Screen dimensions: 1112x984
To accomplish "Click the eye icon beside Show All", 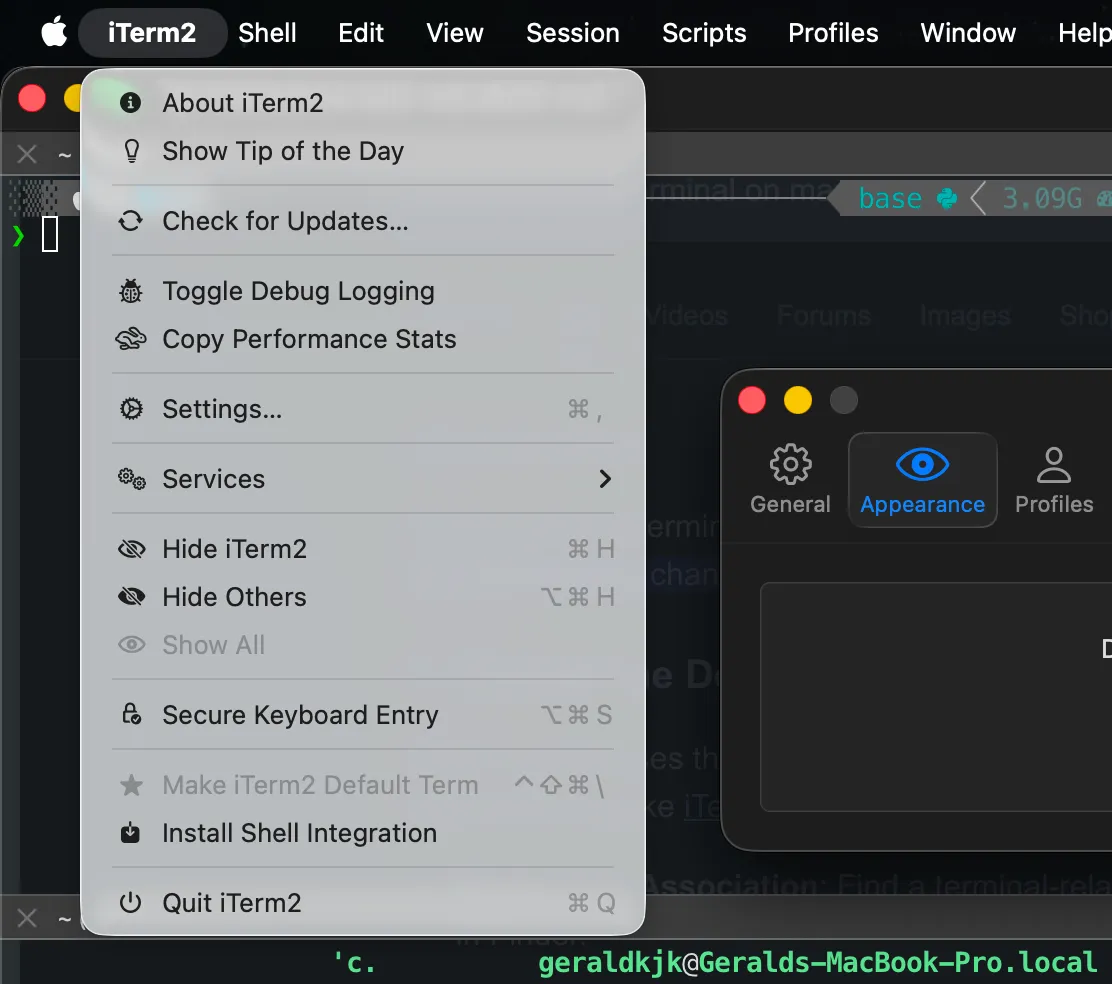I will (131, 645).
